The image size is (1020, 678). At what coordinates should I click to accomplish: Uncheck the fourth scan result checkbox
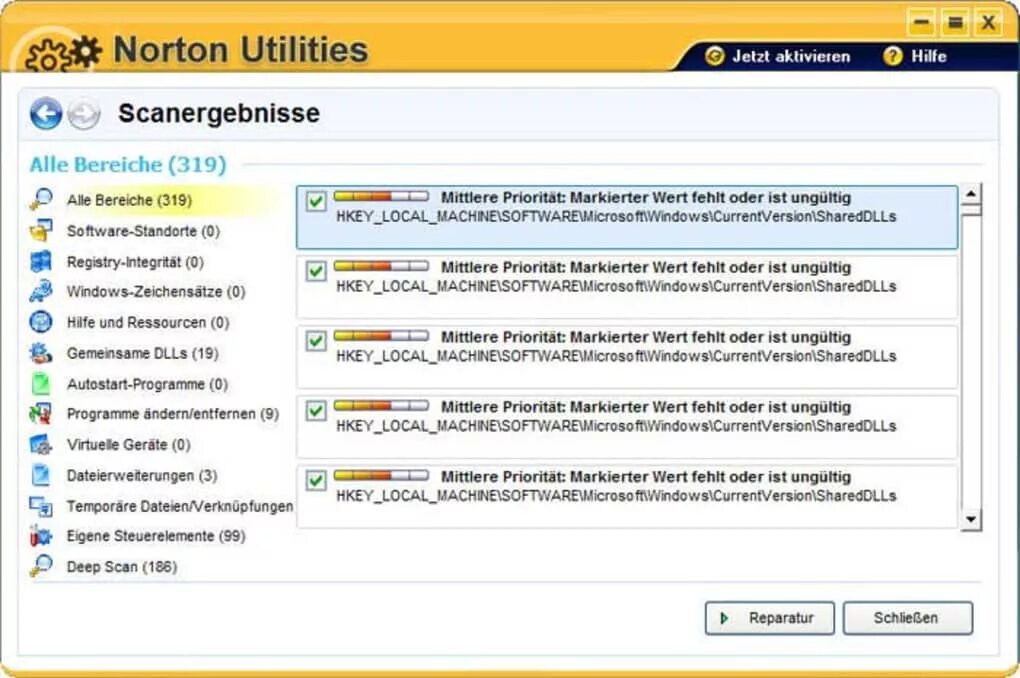pyautogui.click(x=316, y=411)
